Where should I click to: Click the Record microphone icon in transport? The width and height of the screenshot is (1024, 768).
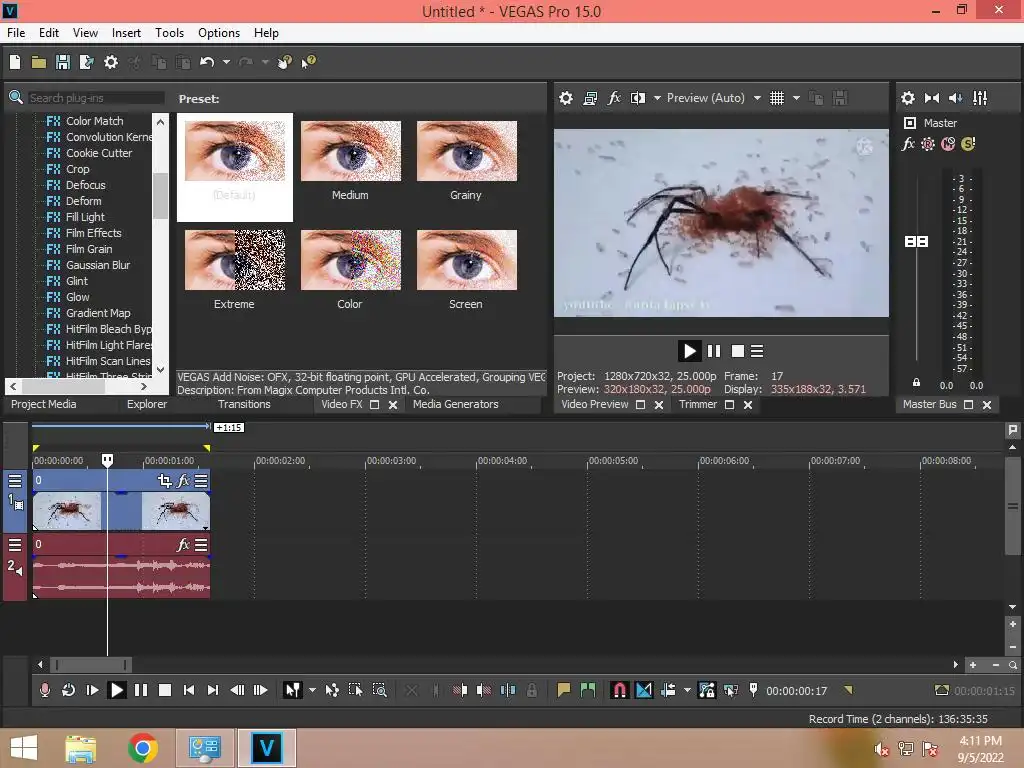44,690
